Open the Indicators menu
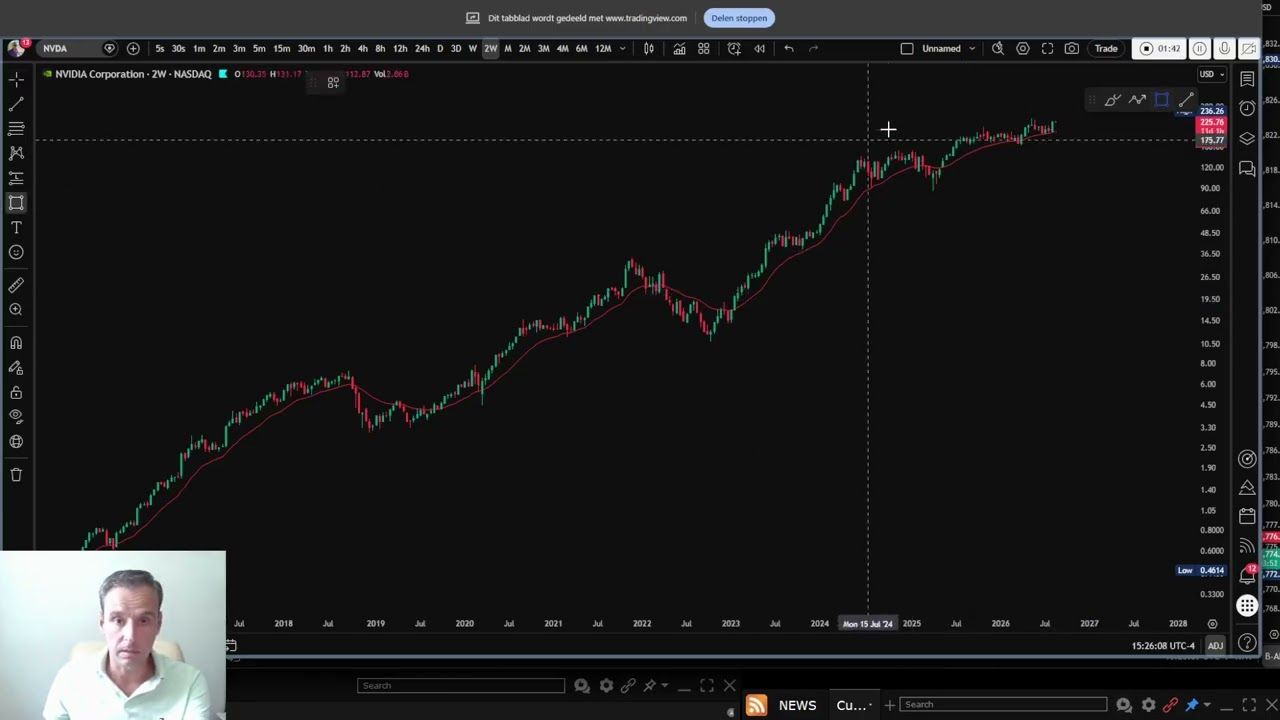The width and height of the screenshot is (1280, 720). pyautogui.click(x=679, y=48)
